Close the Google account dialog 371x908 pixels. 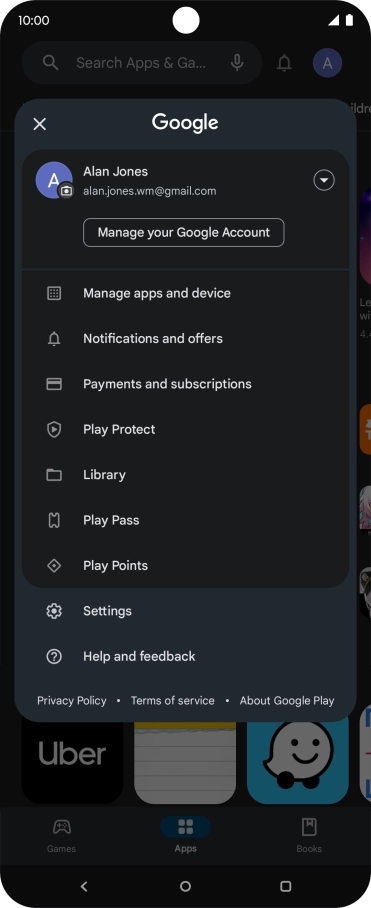(39, 124)
